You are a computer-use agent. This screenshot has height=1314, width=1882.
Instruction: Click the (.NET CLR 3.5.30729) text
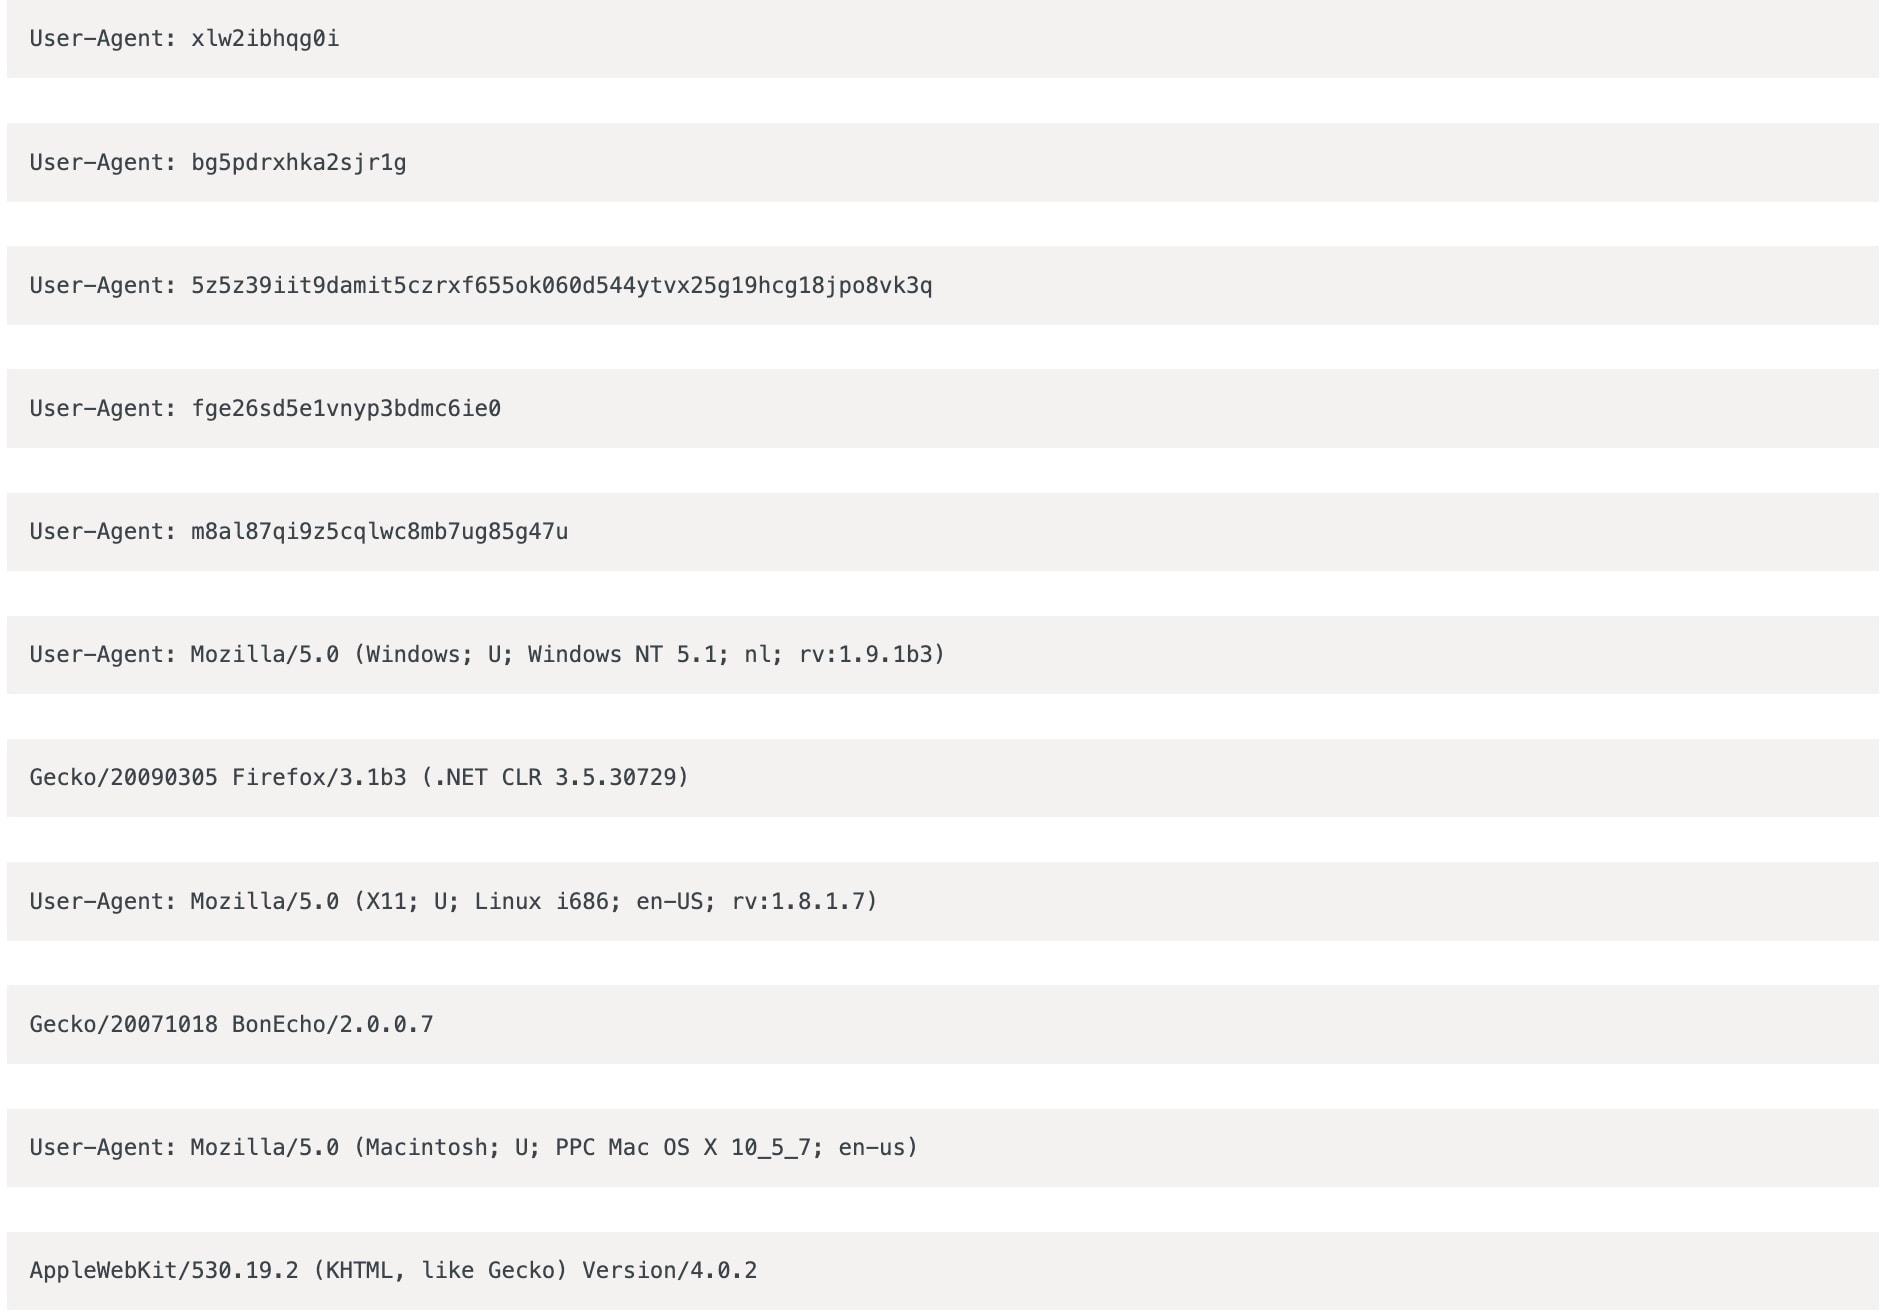[x=555, y=778]
